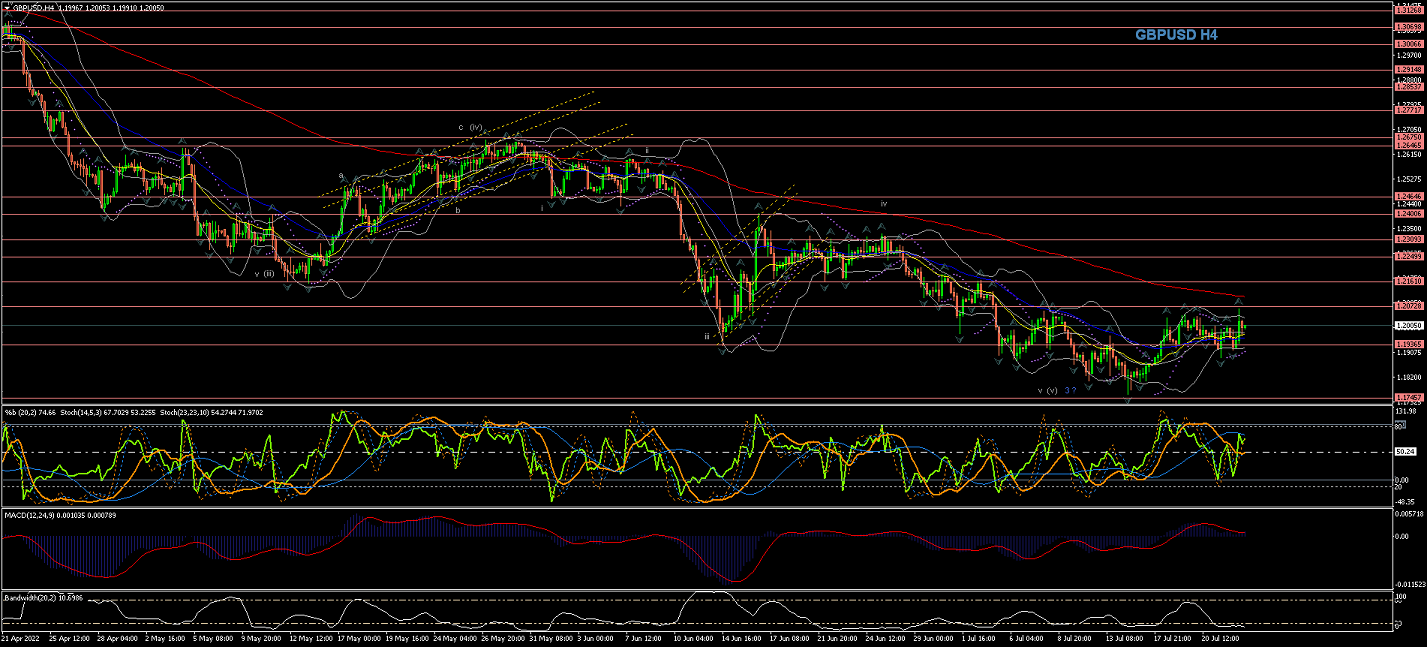
Task: Click the one-click trading arrow beside GBPUSD,H4
Action: (6, 7)
